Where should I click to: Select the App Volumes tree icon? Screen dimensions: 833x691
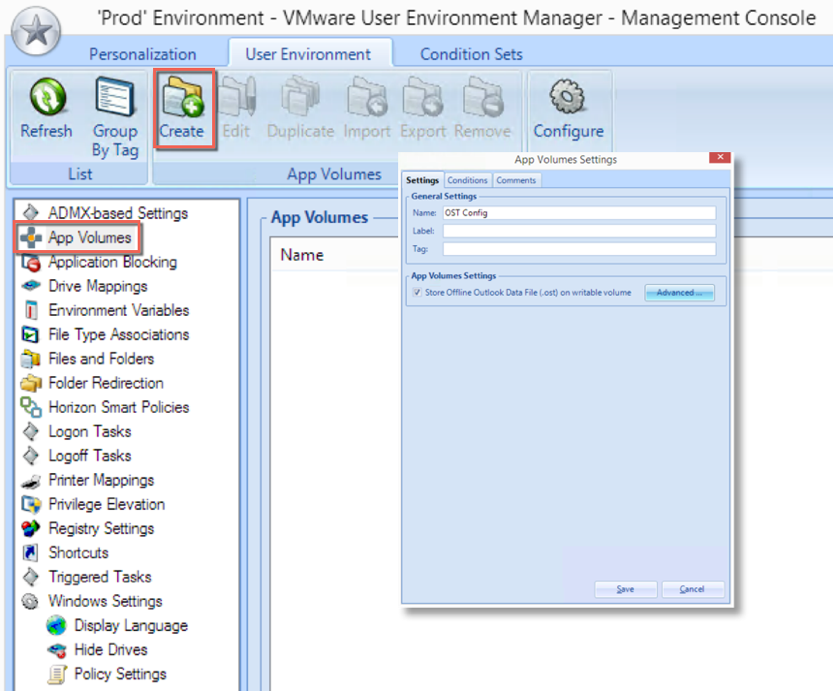point(31,237)
